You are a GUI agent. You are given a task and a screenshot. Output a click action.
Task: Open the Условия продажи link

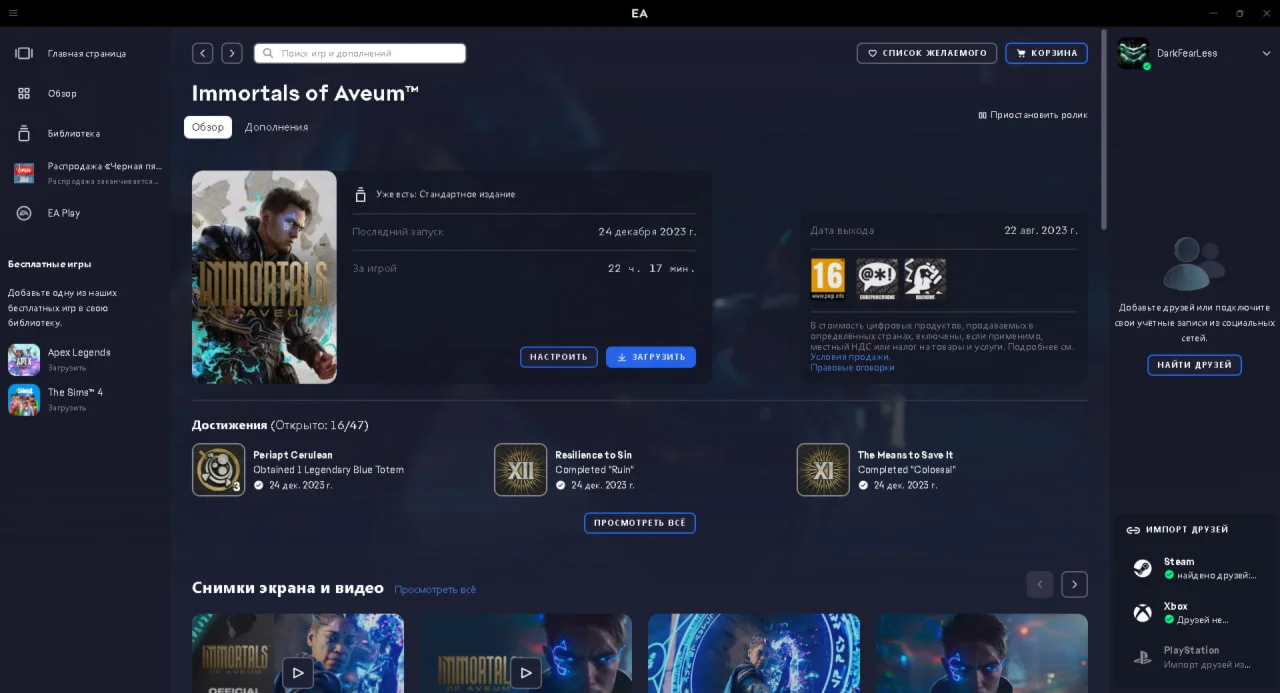coord(850,357)
